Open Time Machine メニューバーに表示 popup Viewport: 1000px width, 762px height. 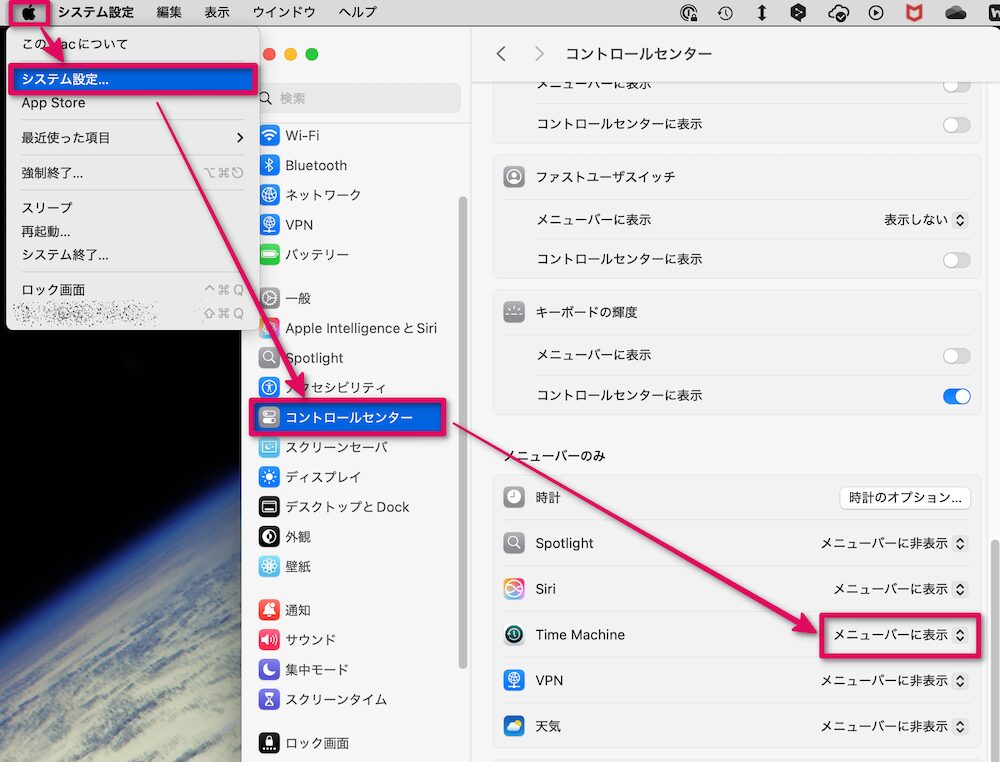(900, 635)
